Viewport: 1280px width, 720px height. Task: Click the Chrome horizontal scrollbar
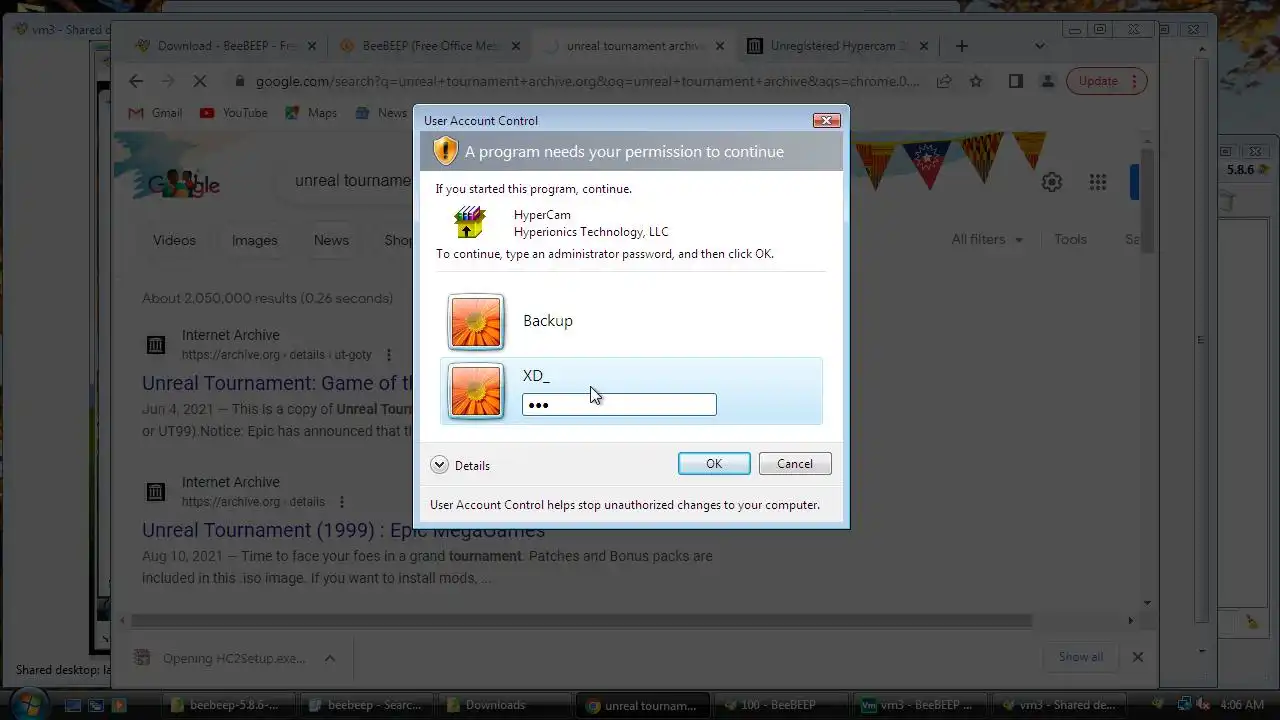582,620
